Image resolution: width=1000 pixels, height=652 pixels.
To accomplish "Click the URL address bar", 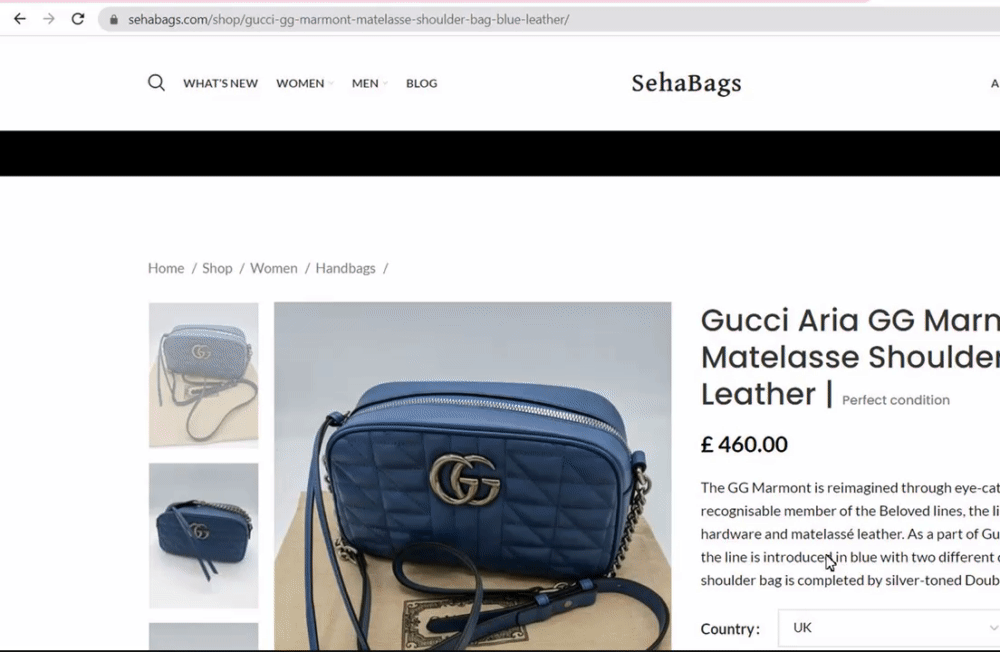I will coord(548,20).
